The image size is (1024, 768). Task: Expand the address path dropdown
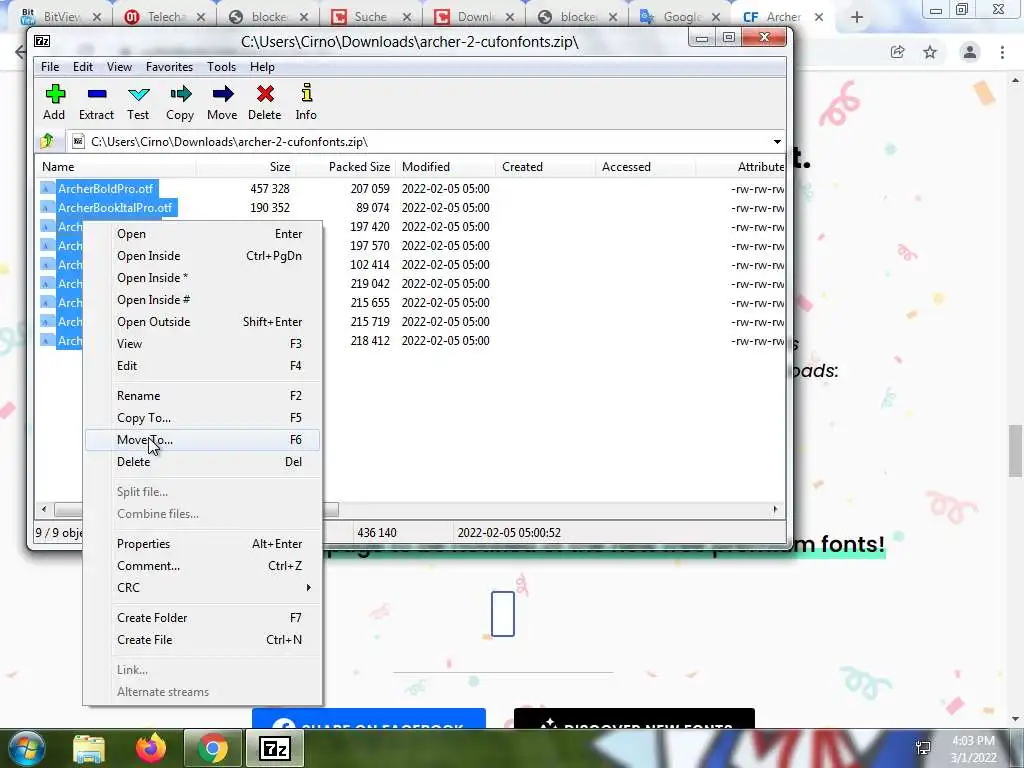[x=777, y=142]
